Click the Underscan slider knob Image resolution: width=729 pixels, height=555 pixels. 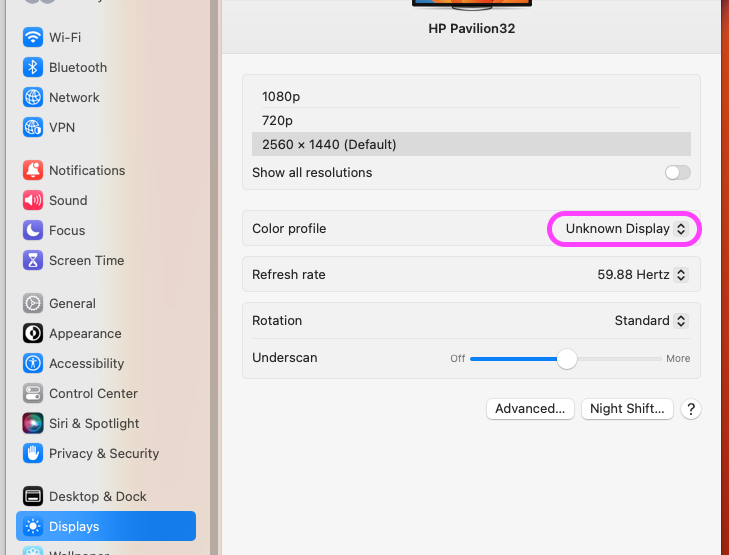coord(567,359)
